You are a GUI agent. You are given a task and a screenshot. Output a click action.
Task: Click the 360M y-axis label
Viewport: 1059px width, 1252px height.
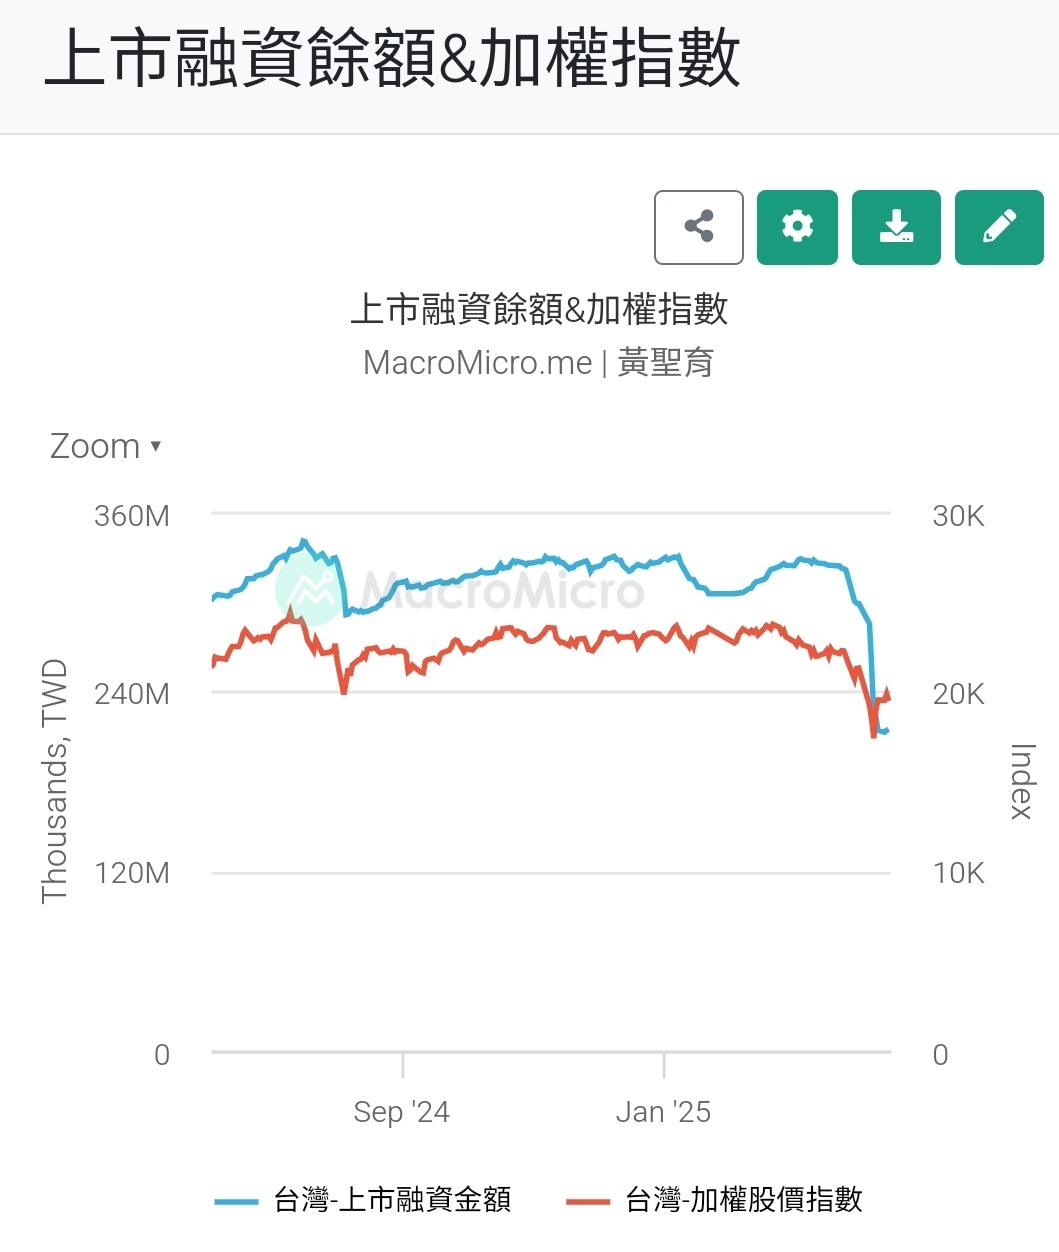(132, 516)
